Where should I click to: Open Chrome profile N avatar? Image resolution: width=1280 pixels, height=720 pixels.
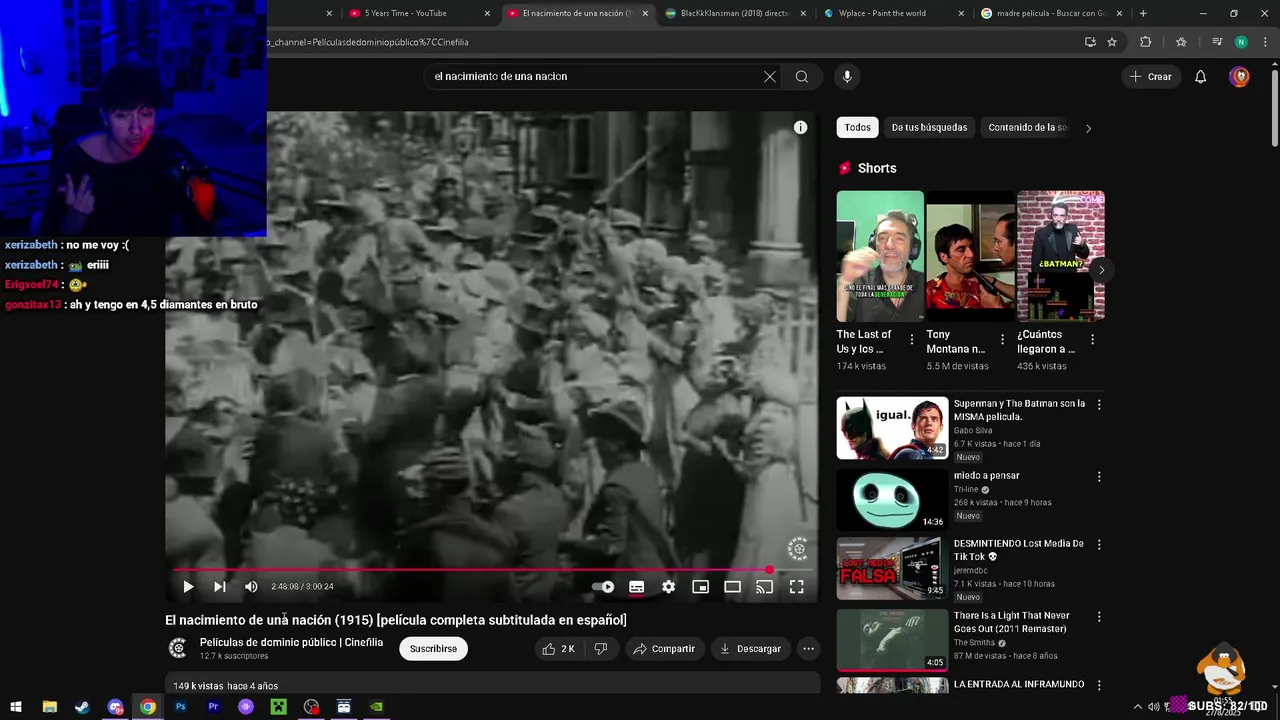[x=1241, y=42]
